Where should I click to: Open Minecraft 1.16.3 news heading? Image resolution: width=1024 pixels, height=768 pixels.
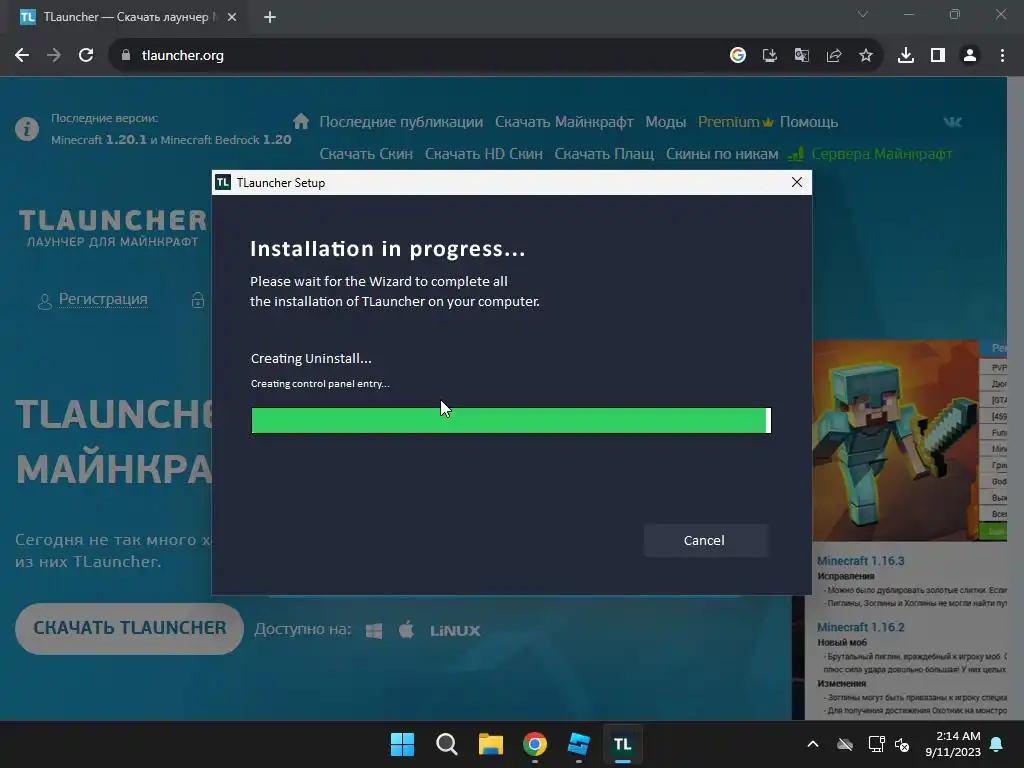click(x=861, y=561)
